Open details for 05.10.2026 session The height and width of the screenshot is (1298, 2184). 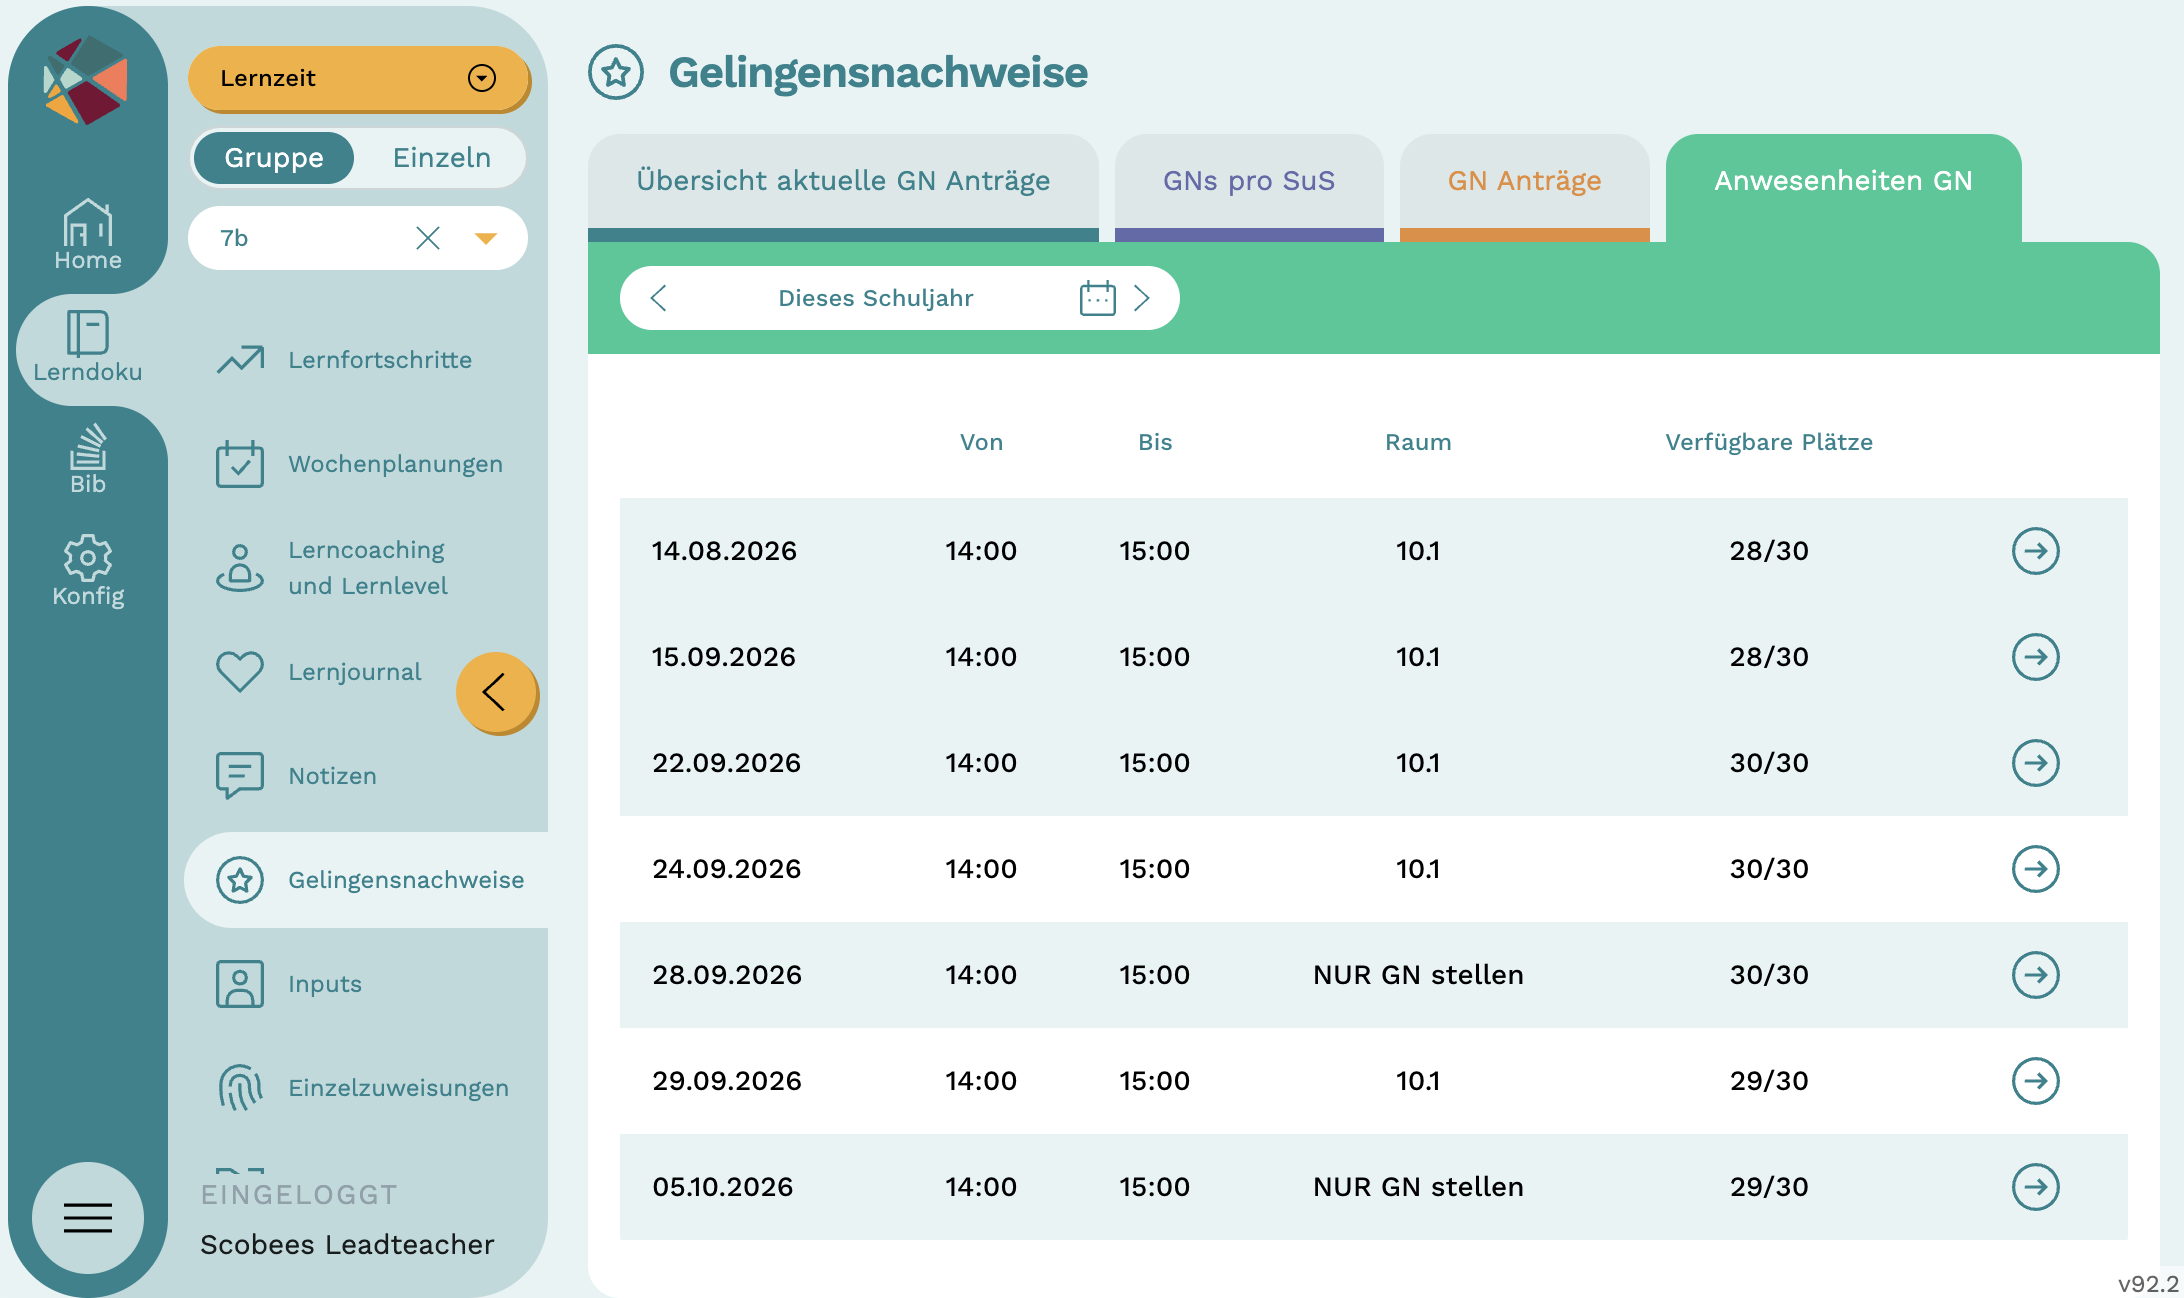[2035, 1187]
